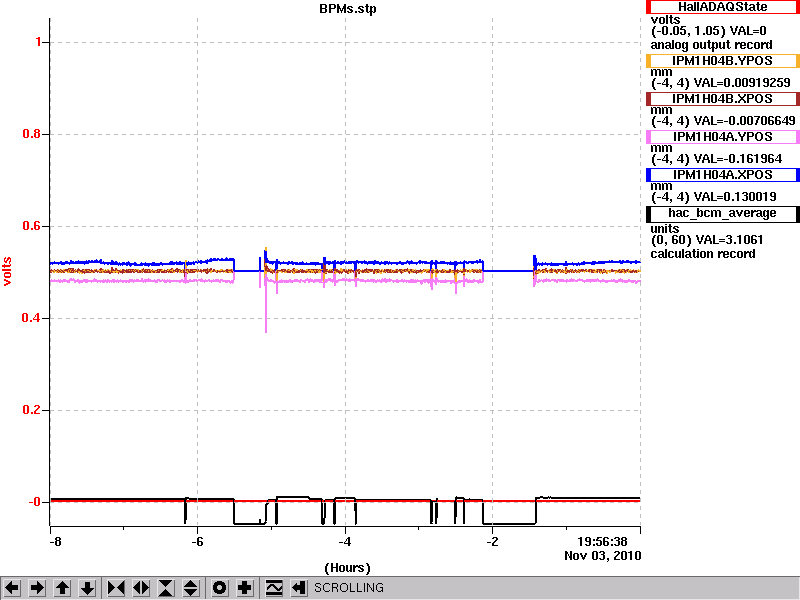Click the SCROLLING status label
Screen dimensions: 800x600
click(348, 588)
